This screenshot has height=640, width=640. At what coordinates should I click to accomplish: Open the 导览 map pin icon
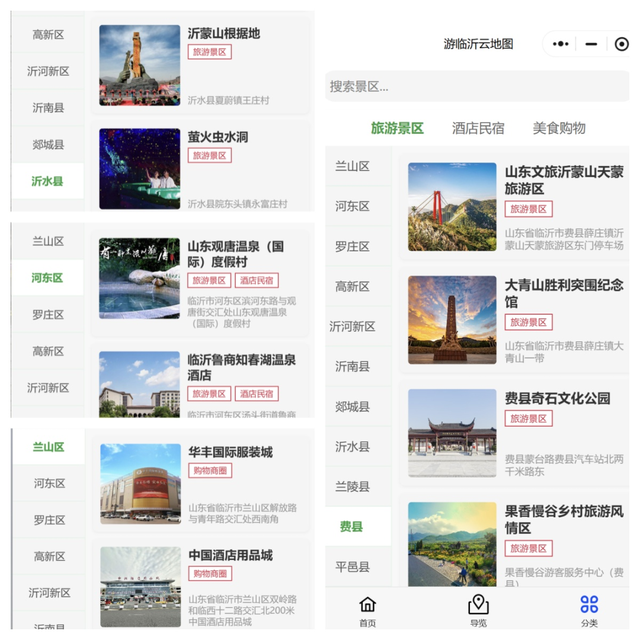478,610
